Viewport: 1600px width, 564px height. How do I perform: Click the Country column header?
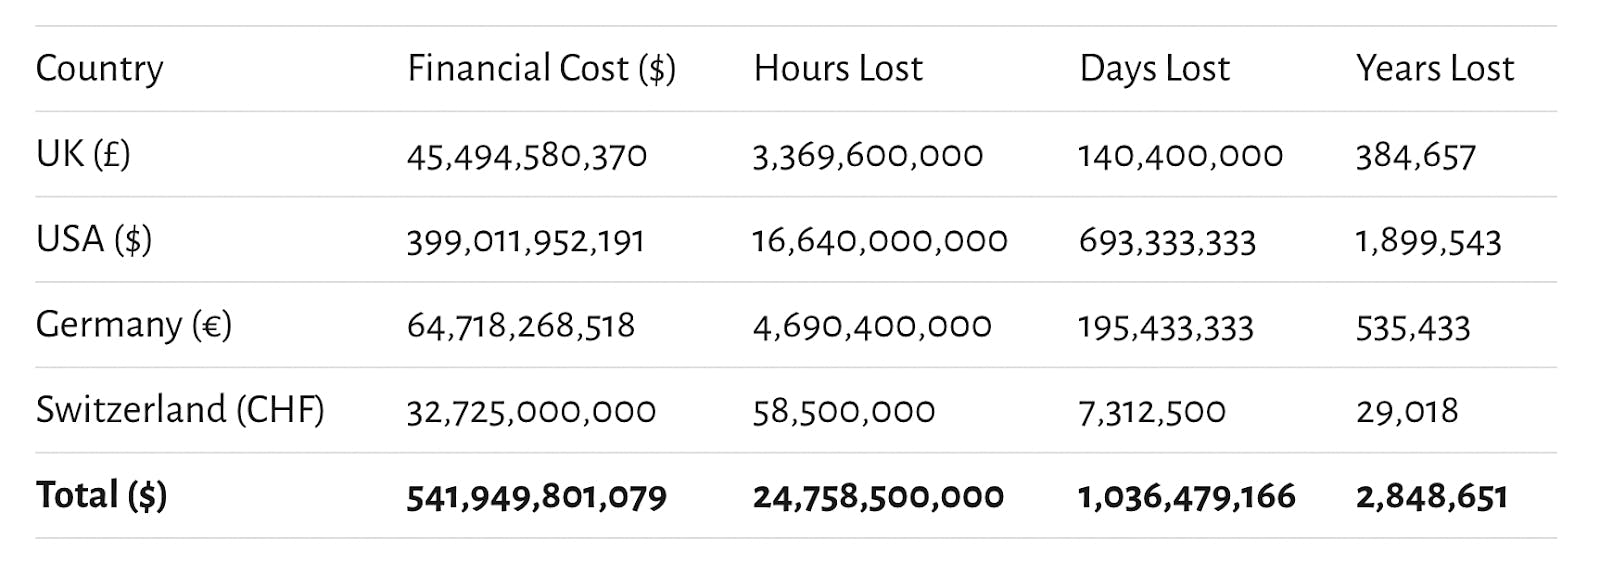pos(99,69)
